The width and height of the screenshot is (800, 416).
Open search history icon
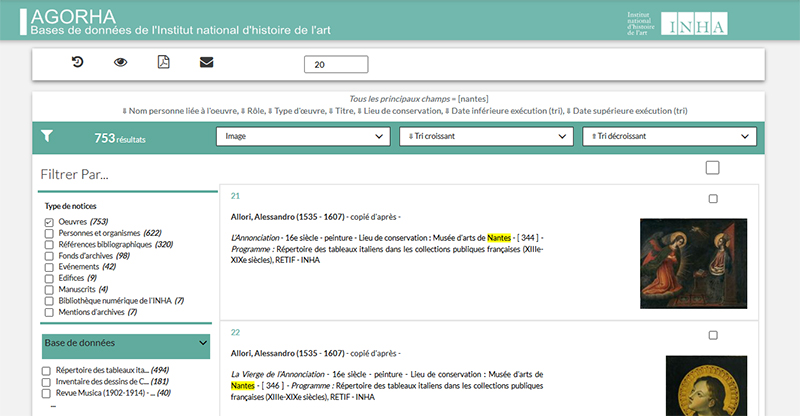[77, 62]
